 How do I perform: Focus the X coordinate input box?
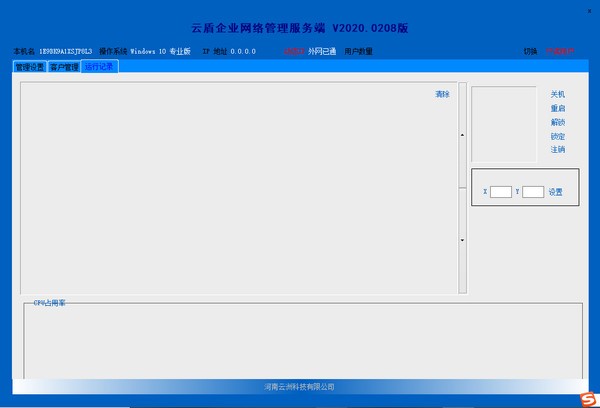point(501,192)
